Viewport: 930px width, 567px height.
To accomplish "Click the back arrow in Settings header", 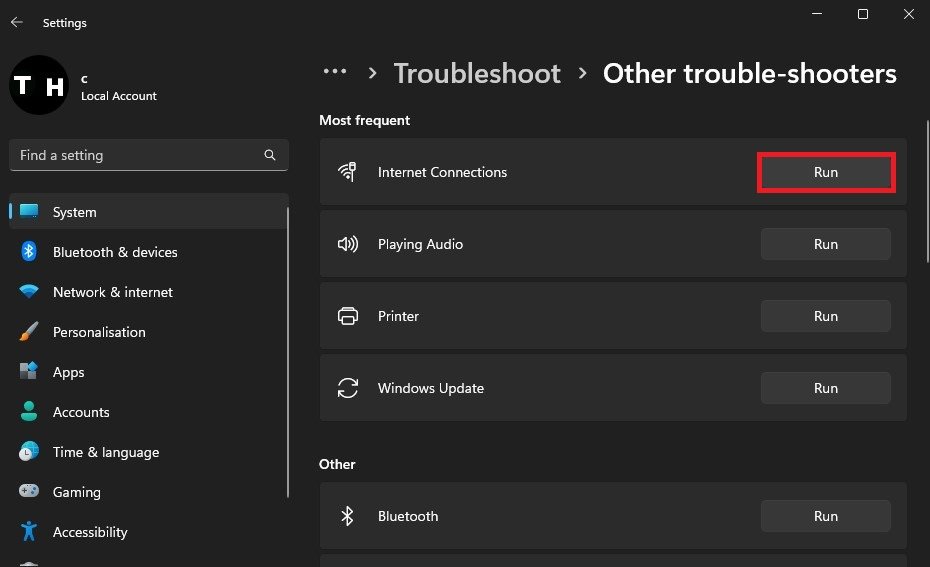I will 17,22.
